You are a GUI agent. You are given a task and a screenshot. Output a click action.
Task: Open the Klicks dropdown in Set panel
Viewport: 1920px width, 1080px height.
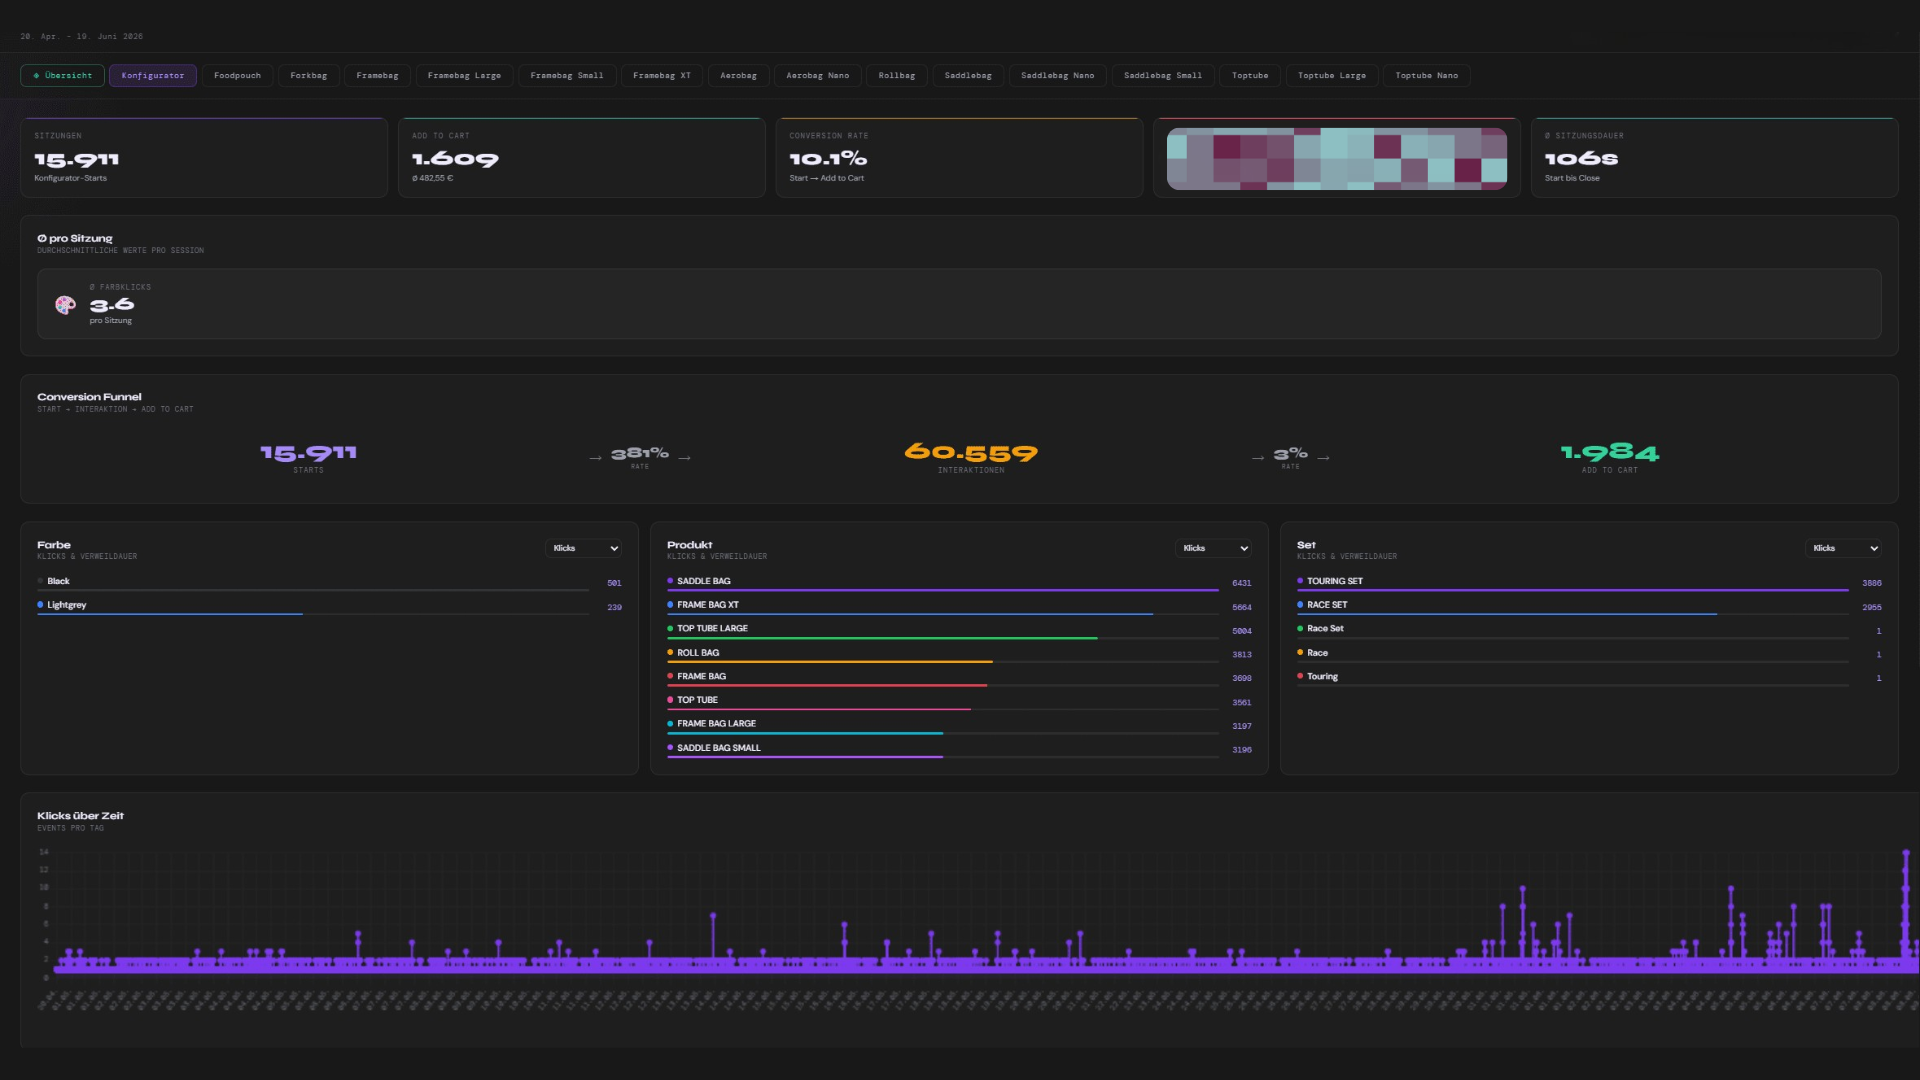pos(1843,548)
